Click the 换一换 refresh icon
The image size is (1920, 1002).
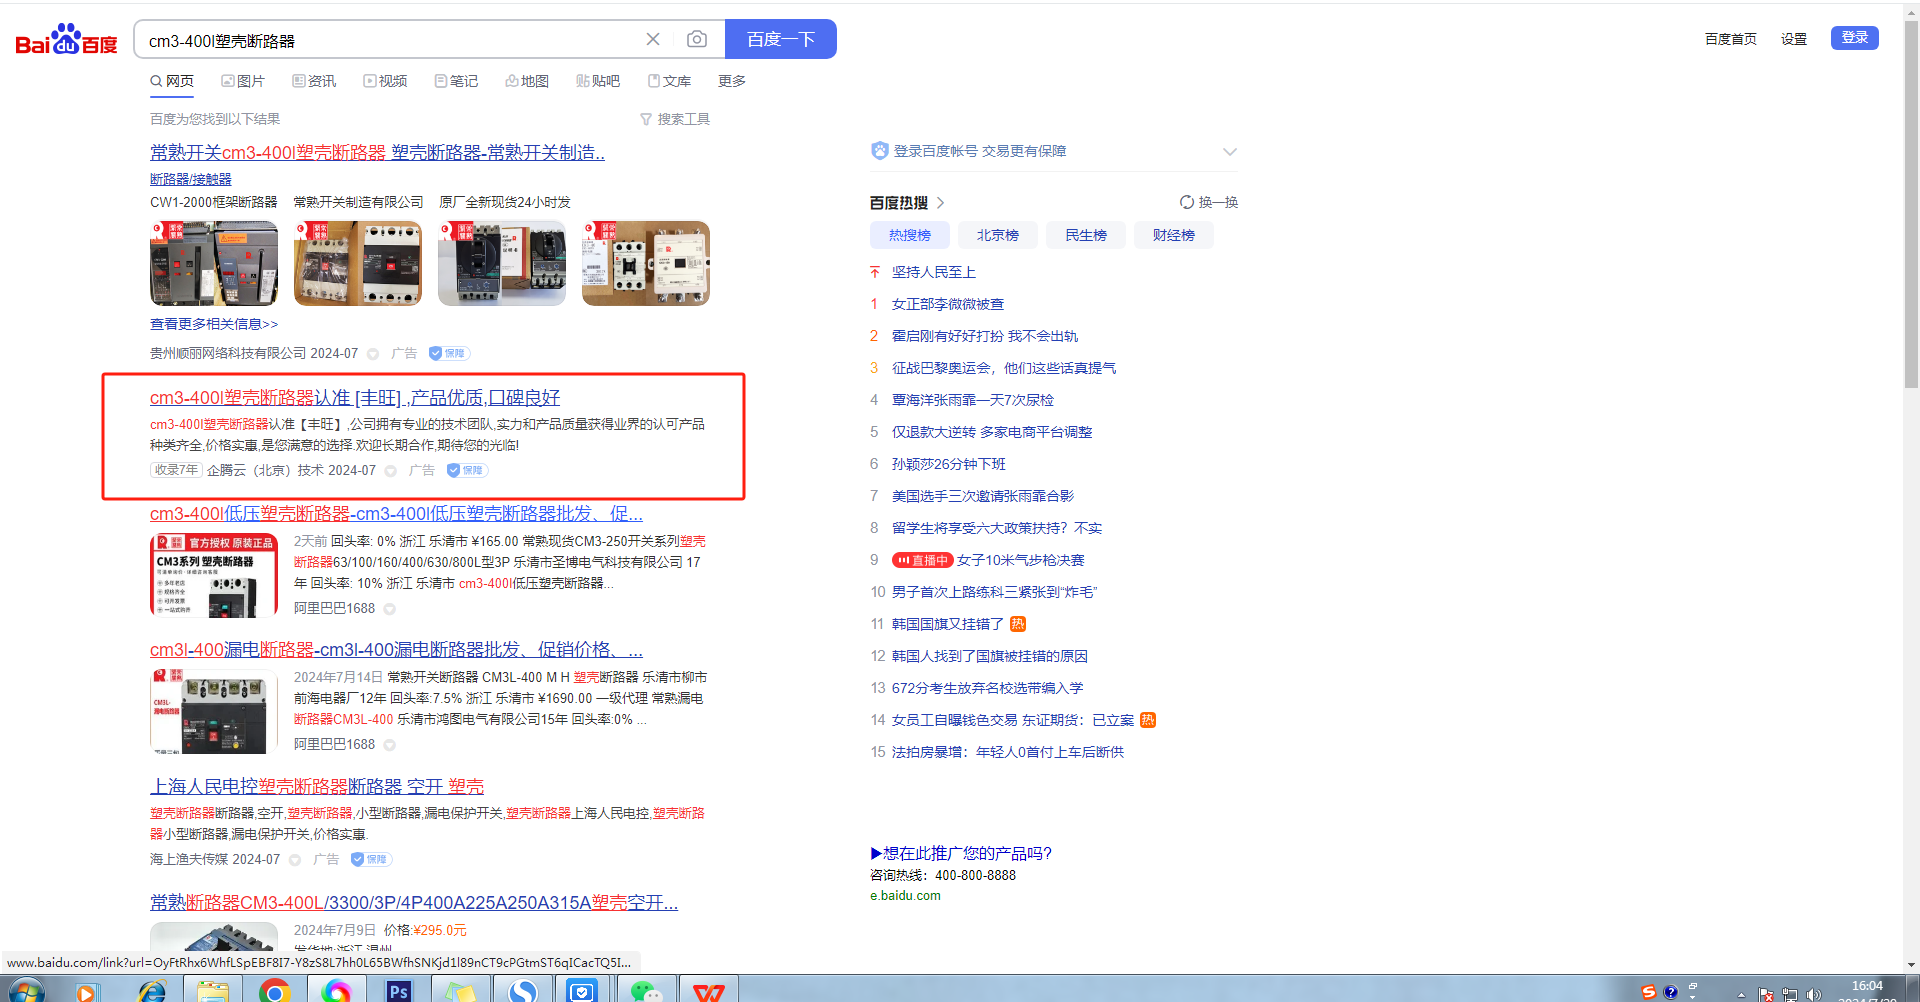1187,202
